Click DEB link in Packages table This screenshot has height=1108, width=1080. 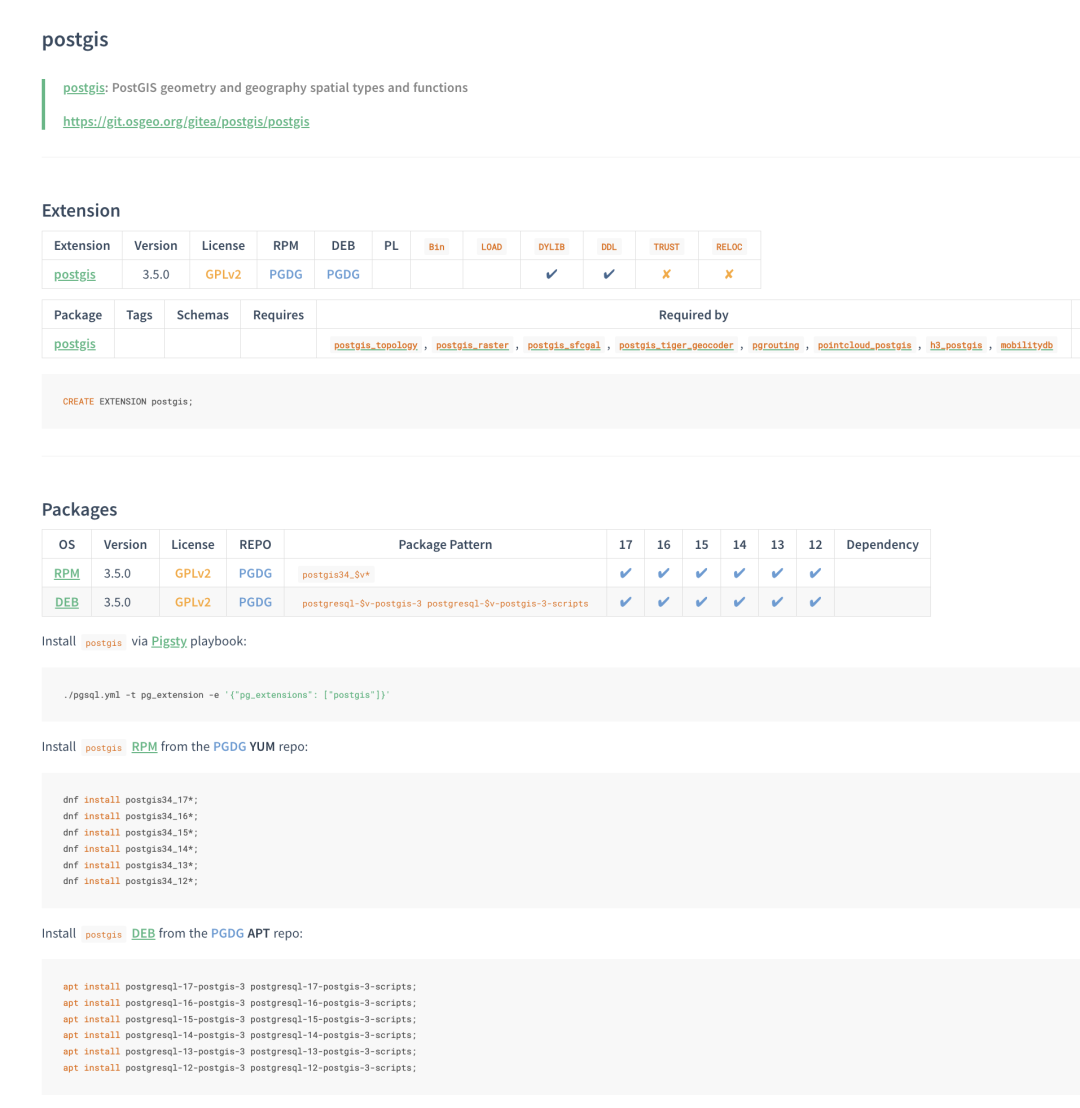[x=66, y=602]
